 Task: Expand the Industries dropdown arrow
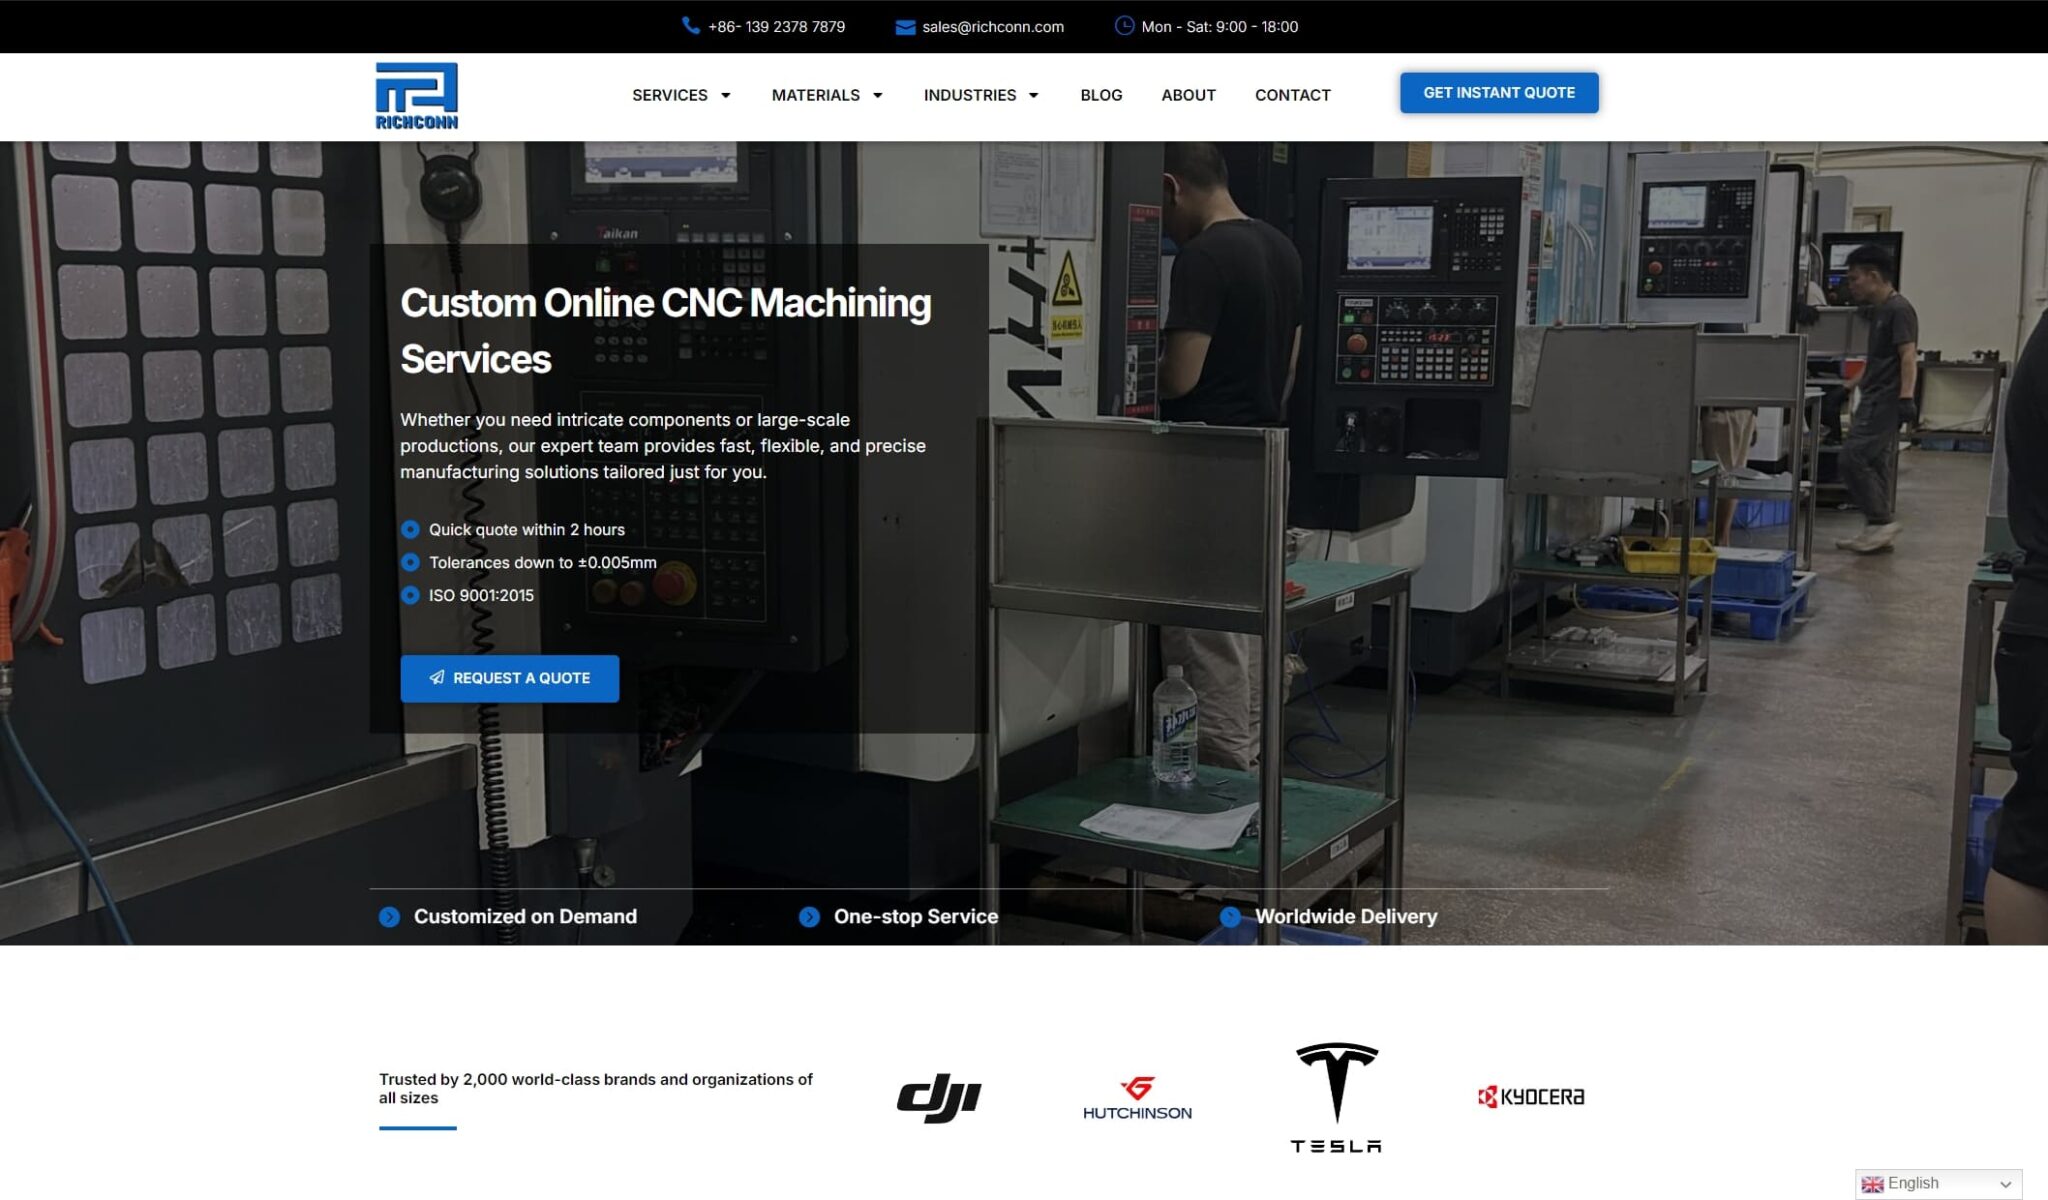1034,96
